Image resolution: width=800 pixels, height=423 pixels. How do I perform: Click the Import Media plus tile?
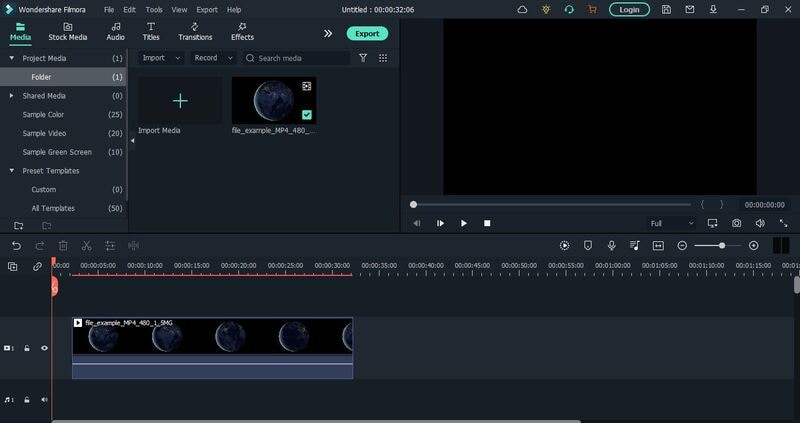[x=180, y=101]
